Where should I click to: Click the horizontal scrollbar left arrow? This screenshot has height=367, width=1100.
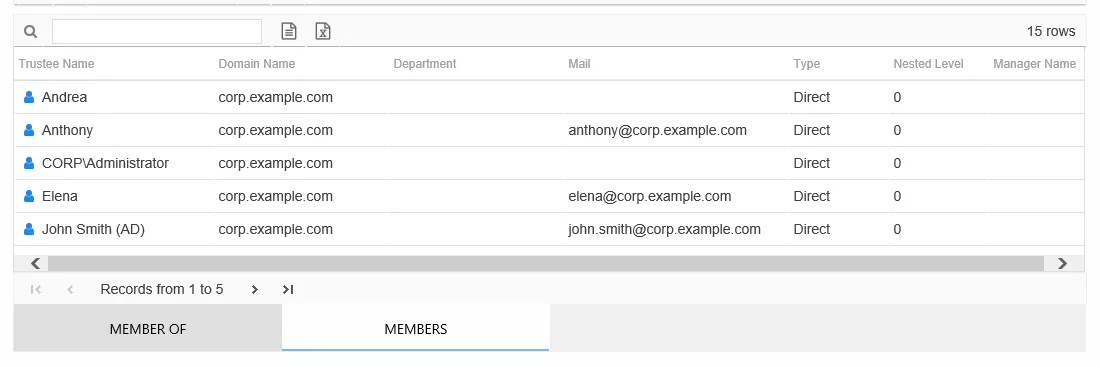pos(36,263)
